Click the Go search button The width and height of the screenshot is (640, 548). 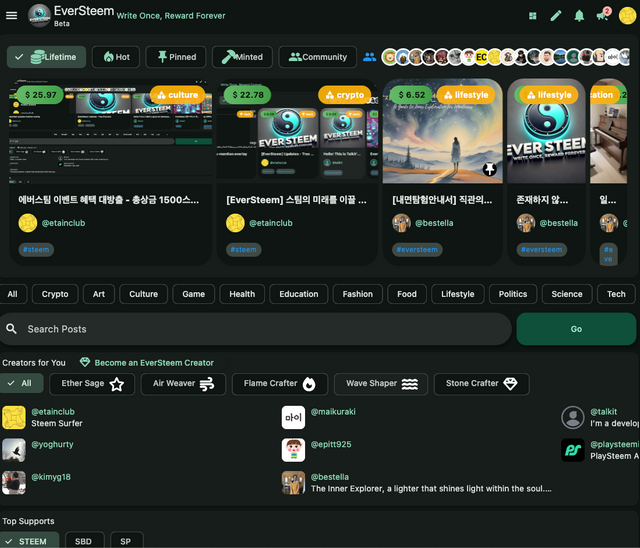click(x=576, y=329)
